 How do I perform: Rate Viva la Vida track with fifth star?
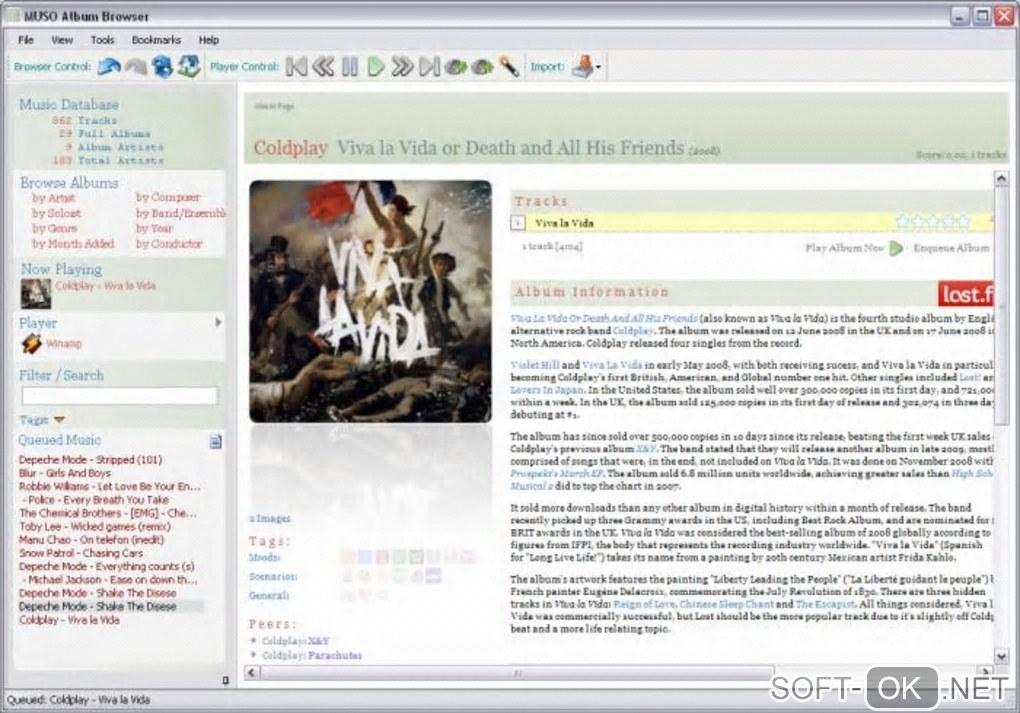963,222
